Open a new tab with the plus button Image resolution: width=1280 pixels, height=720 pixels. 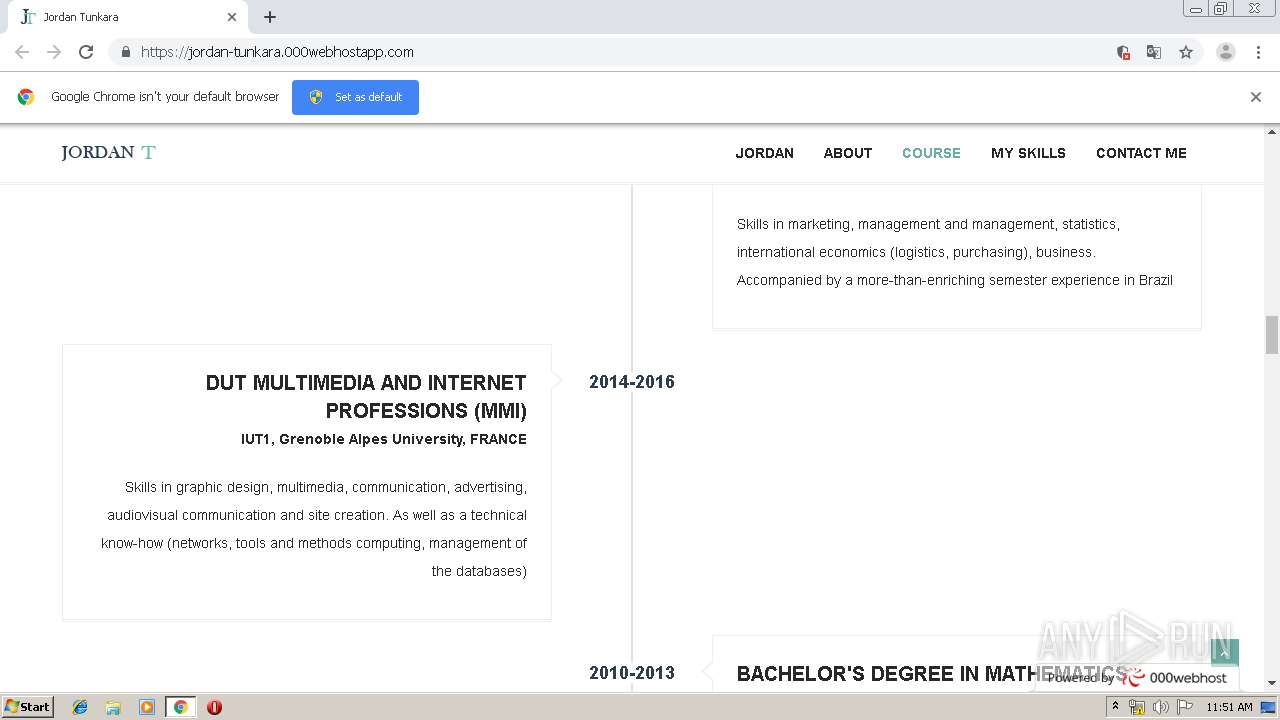coord(270,17)
